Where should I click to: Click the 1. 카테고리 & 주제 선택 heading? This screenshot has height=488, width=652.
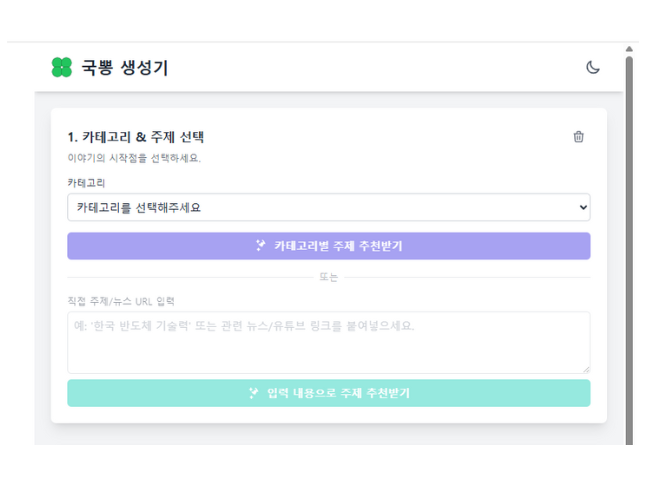136,137
